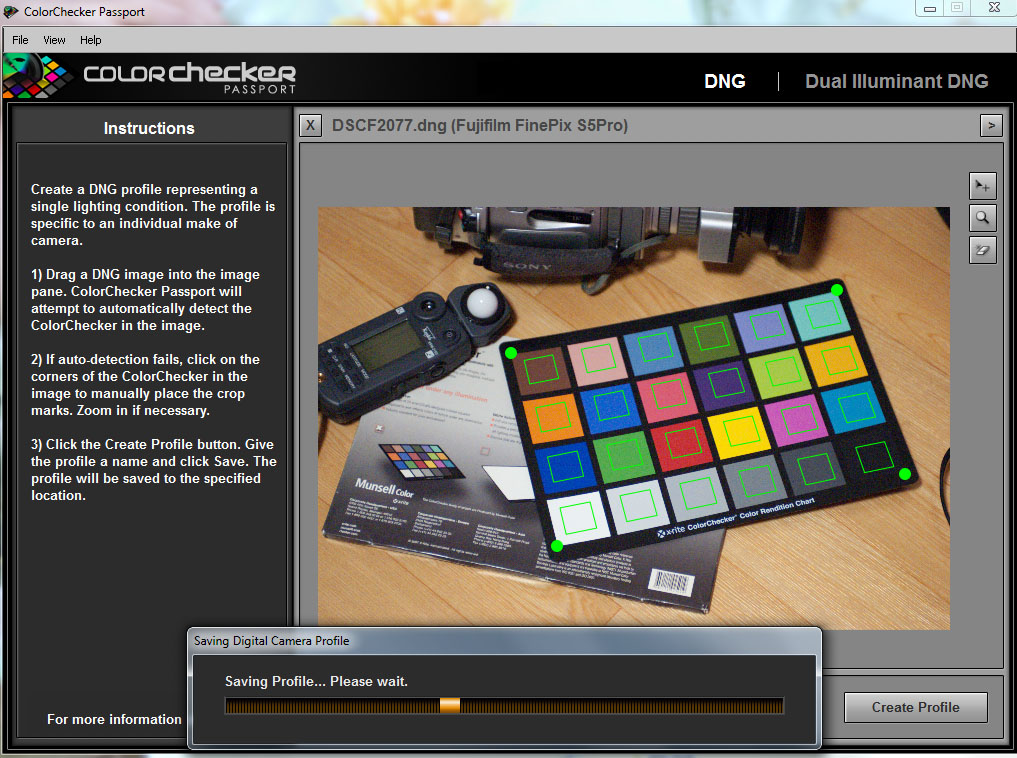Click the top-right green crop corner marker
The height and width of the screenshot is (758, 1017).
click(837, 290)
